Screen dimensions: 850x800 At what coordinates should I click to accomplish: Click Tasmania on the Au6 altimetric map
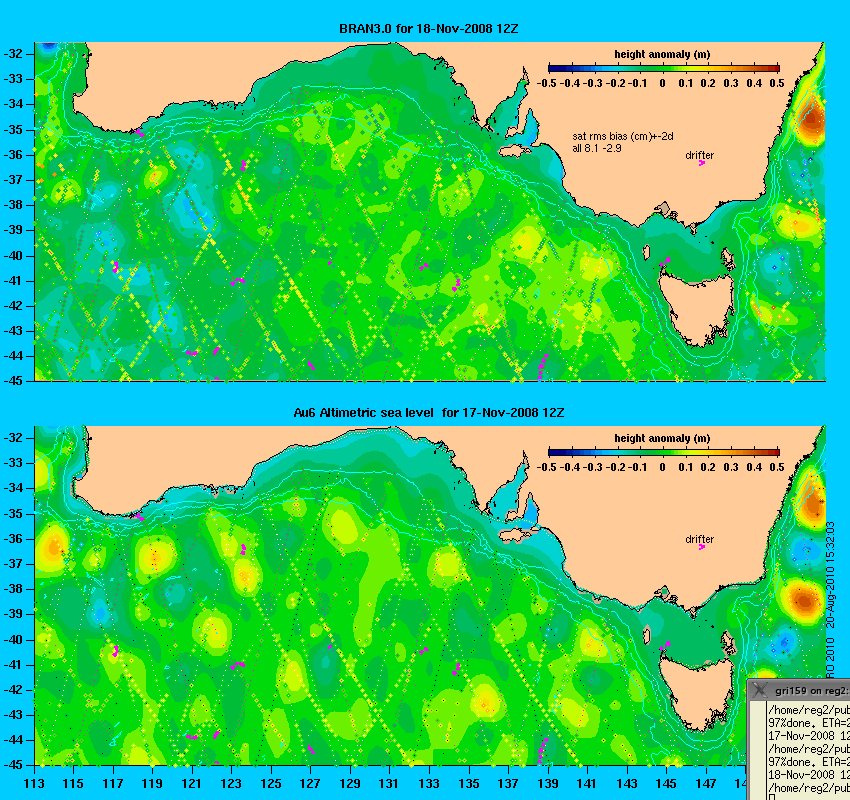697,689
